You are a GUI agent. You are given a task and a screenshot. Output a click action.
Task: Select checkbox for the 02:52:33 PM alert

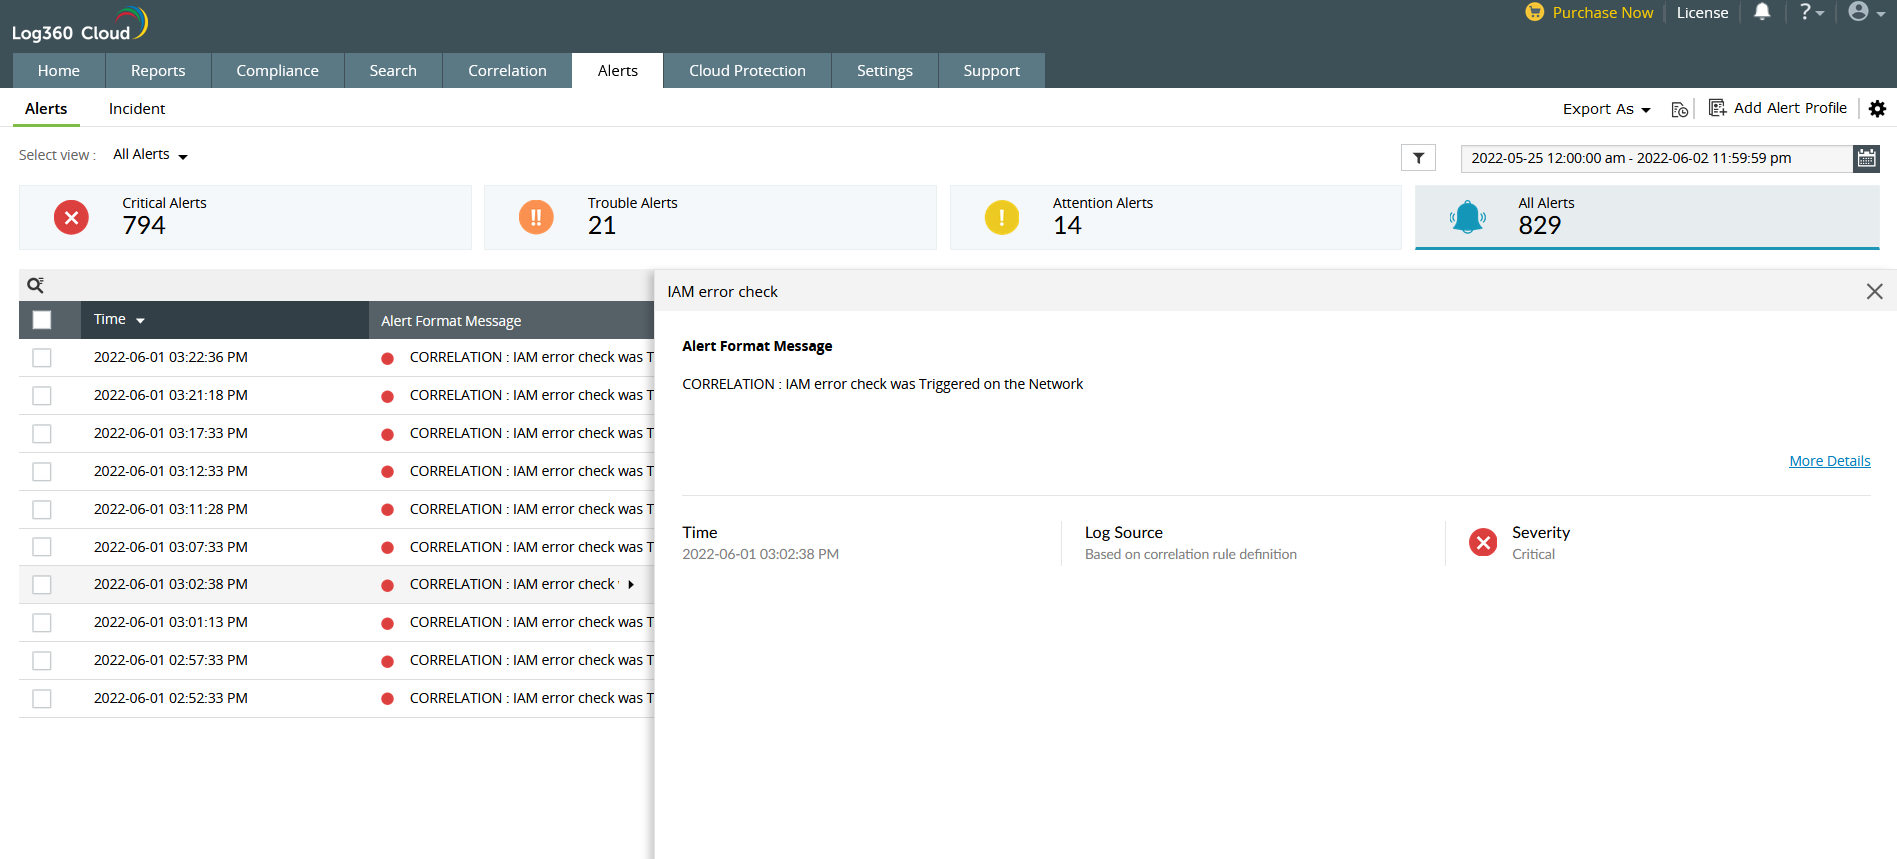click(x=42, y=699)
